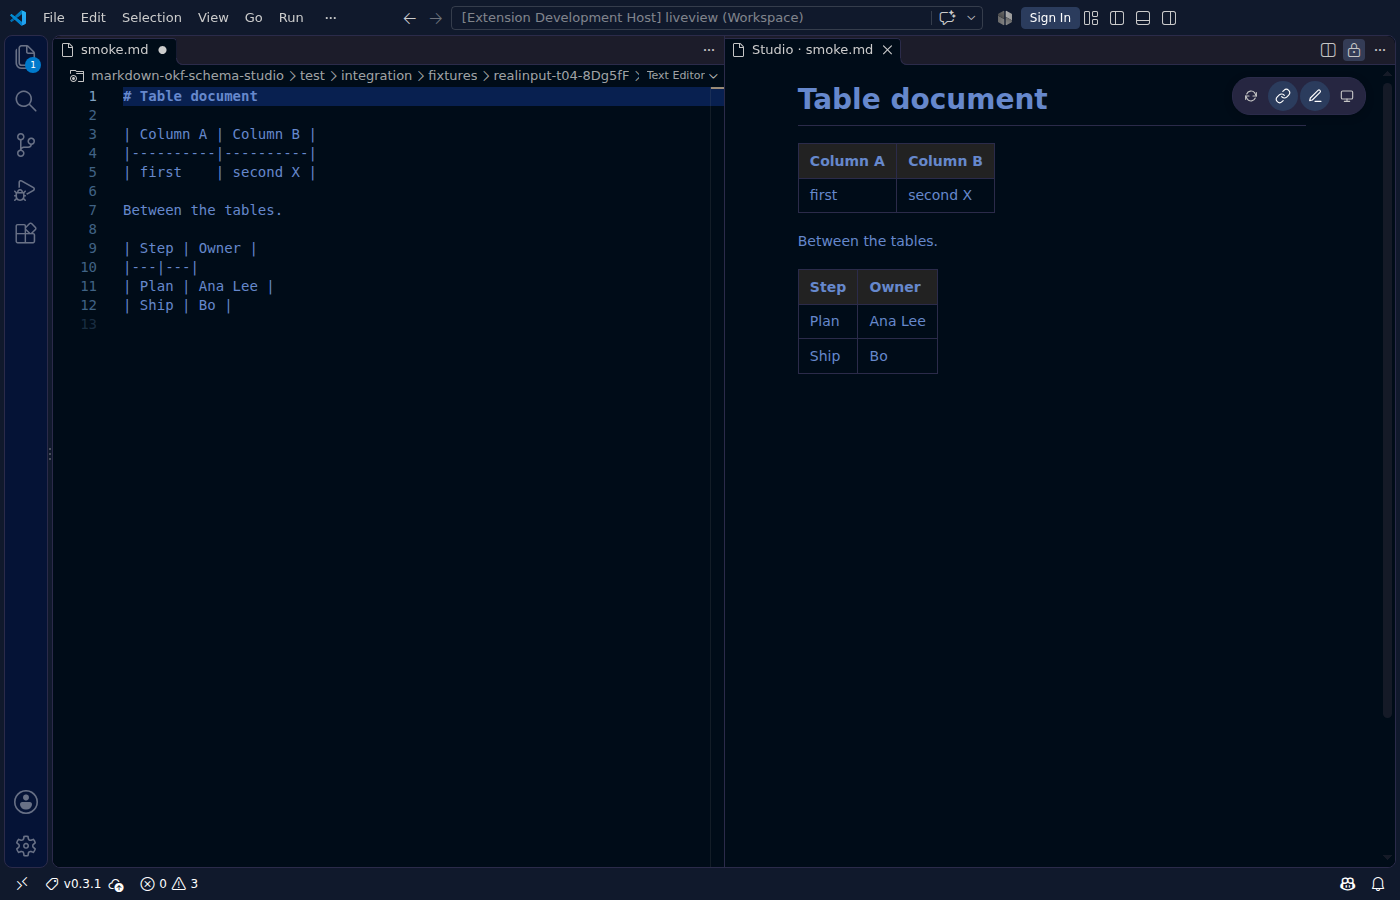The image size is (1400, 900).
Task: Open Copilot status icon in status bar
Action: [x=1348, y=884]
